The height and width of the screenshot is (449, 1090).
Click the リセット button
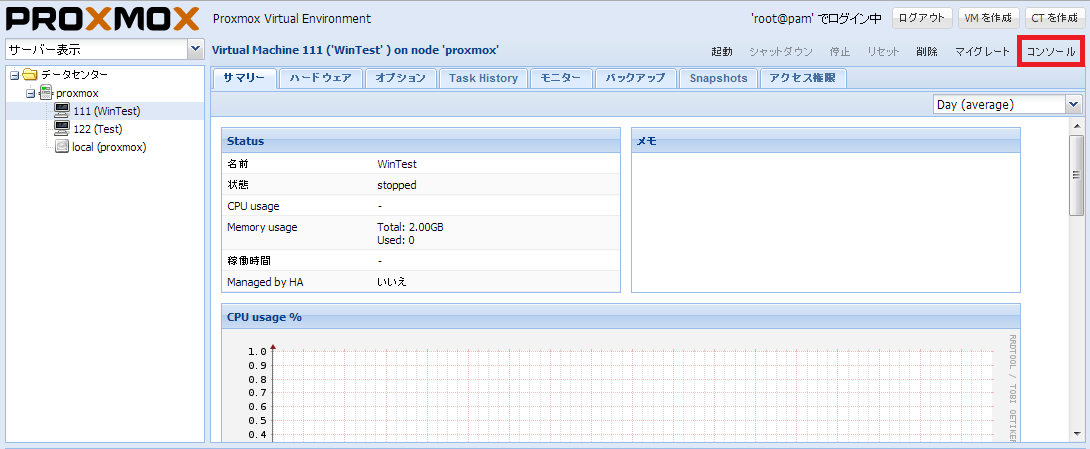click(883, 51)
